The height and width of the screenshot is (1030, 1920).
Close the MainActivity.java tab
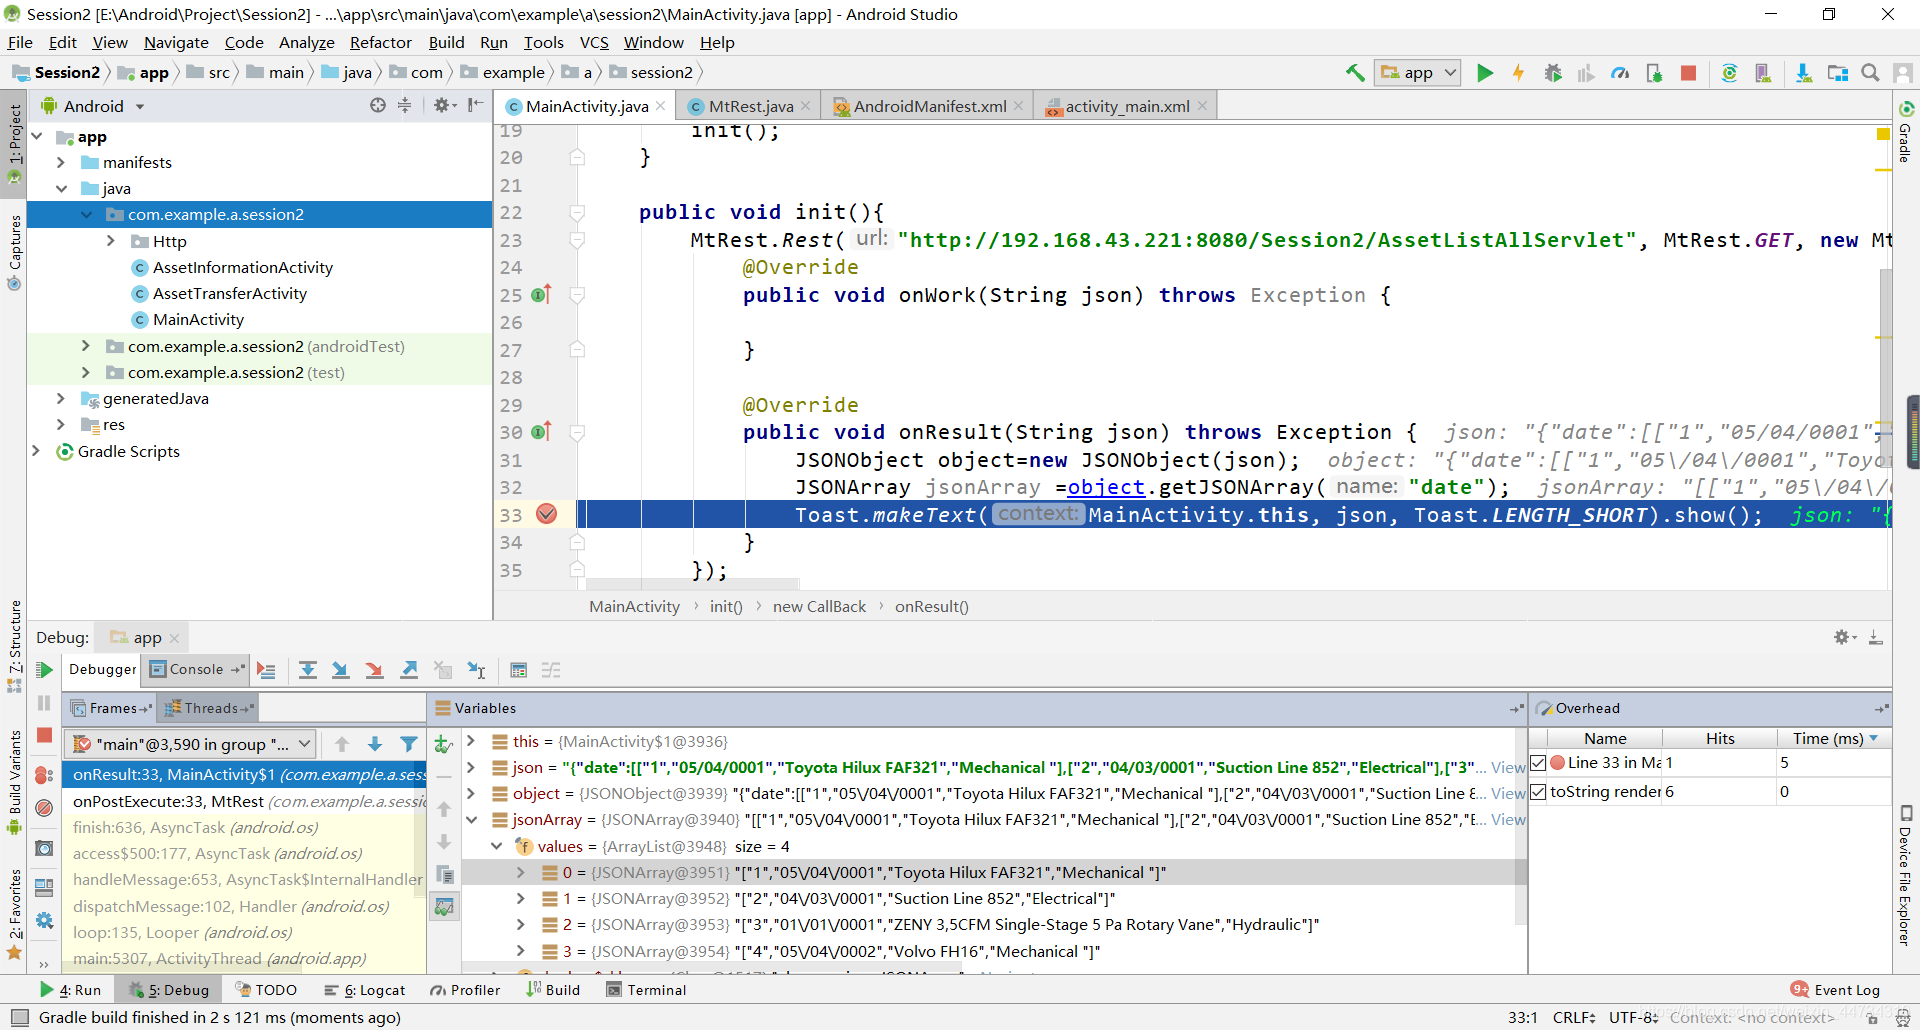pyautogui.click(x=660, y=106)
